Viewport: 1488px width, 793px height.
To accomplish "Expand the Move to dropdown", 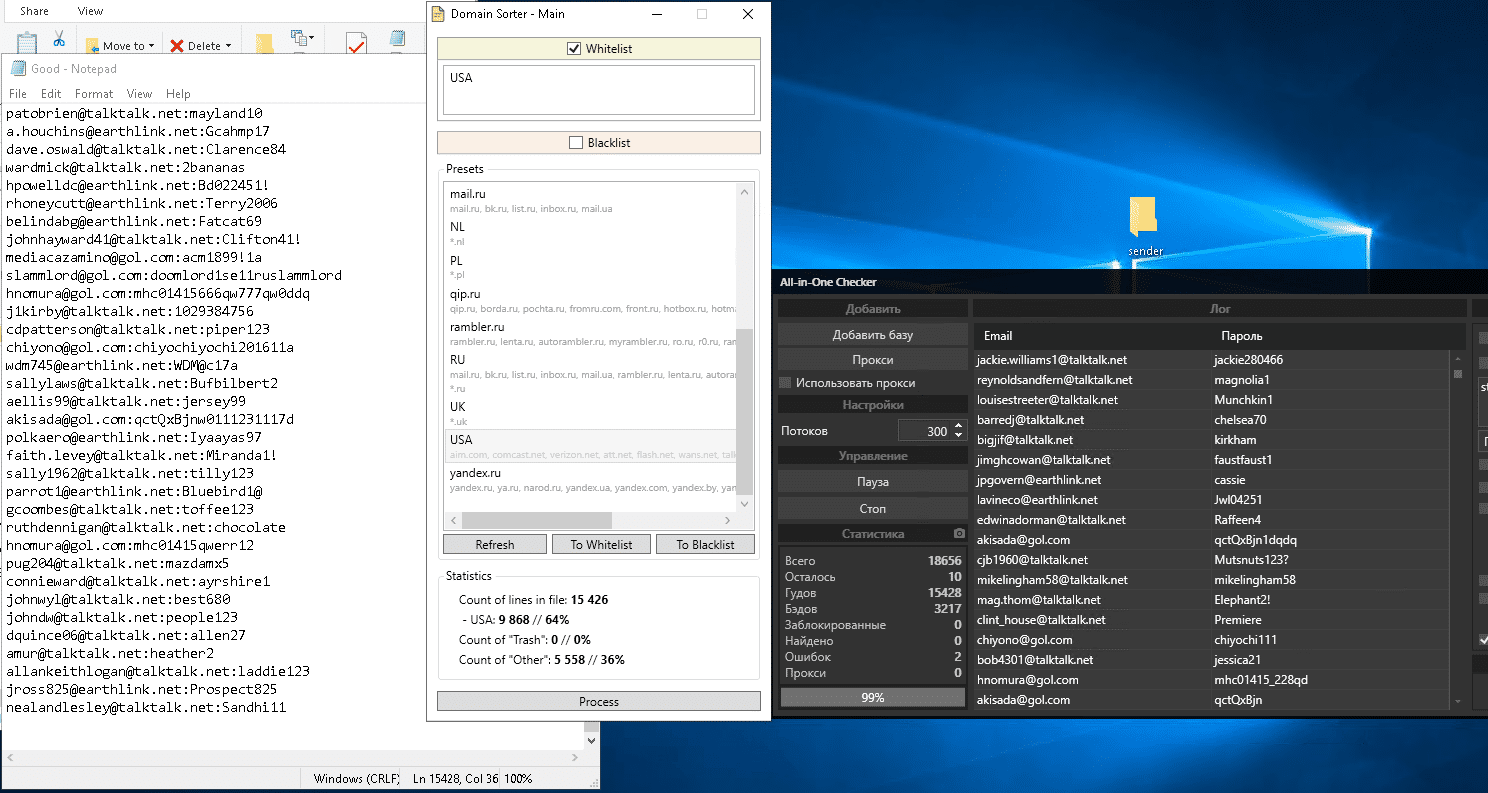I will point(152,46).
